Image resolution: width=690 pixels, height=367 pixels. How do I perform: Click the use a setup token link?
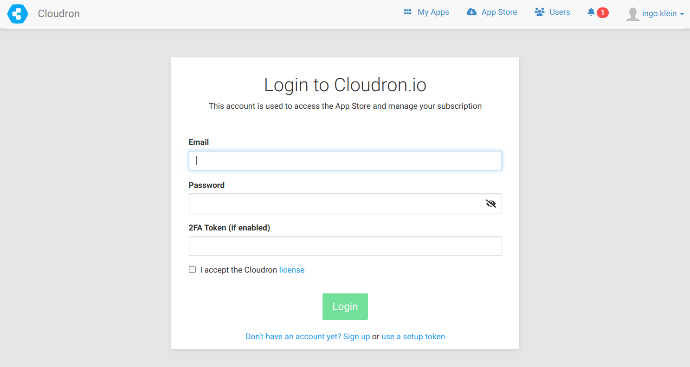click(413, 336)
